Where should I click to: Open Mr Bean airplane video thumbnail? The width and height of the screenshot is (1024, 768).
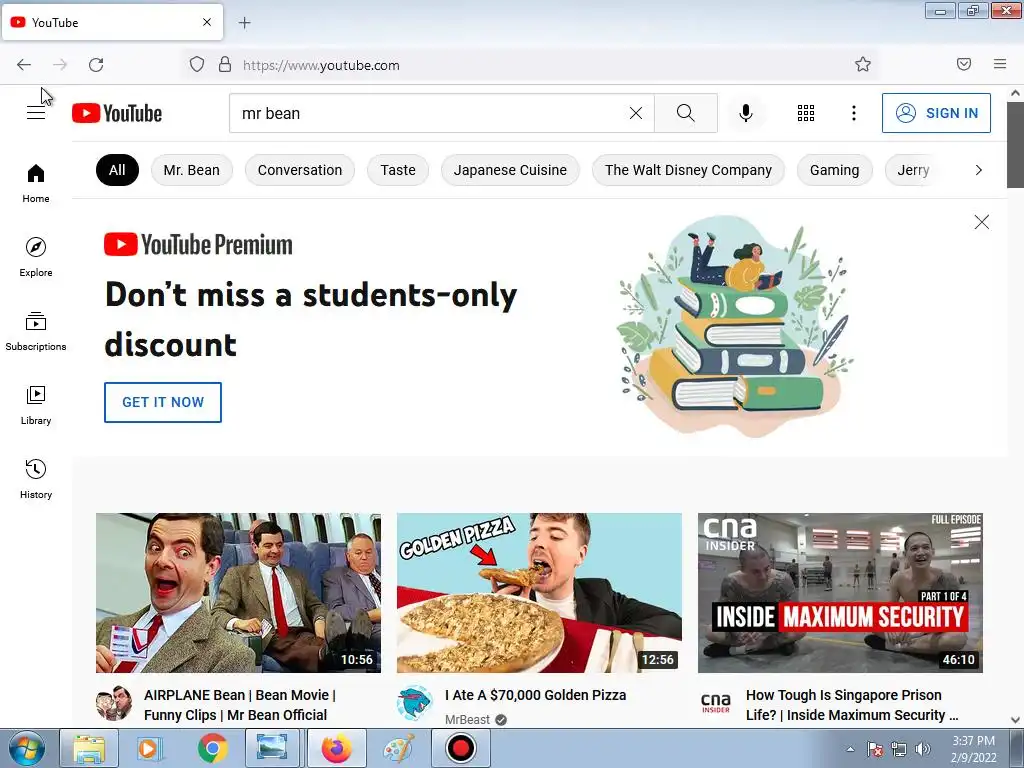[x=238, y=593]
